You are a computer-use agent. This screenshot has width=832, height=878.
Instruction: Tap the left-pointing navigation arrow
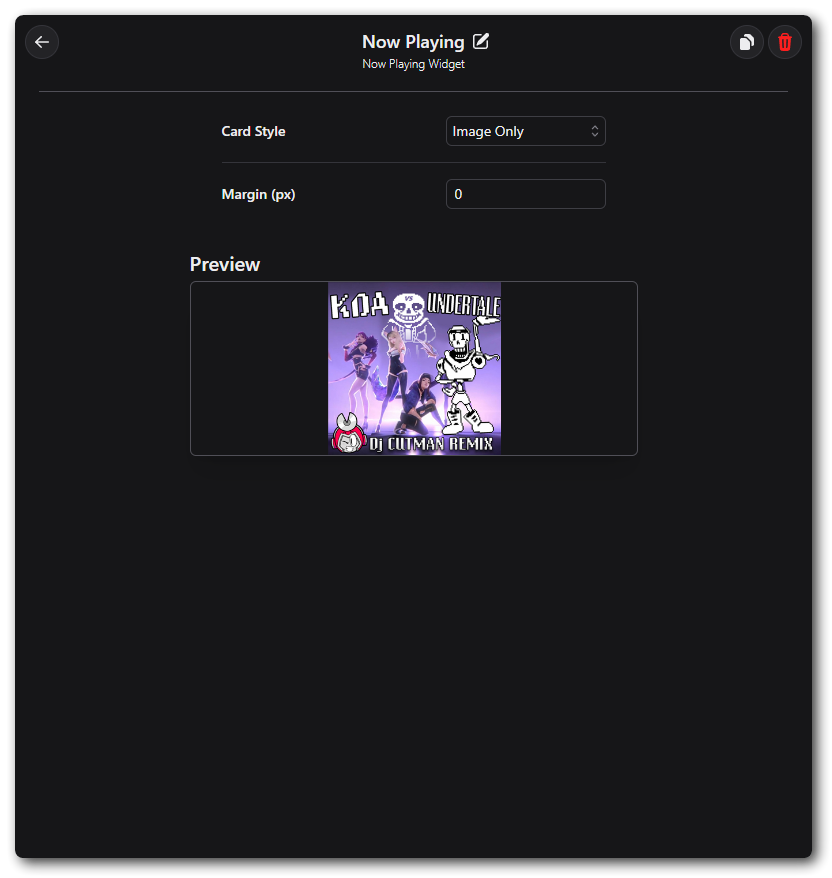tap(41, 42)
